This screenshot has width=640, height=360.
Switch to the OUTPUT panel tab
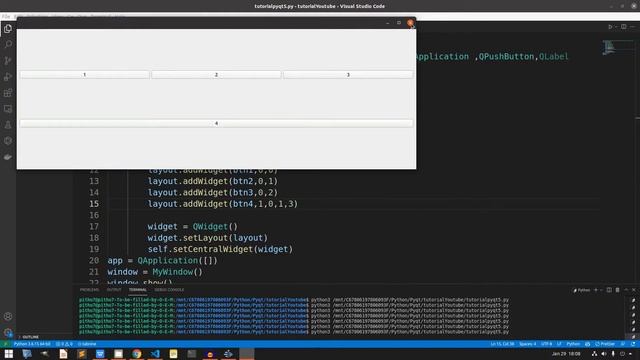(x=114, y=290)
